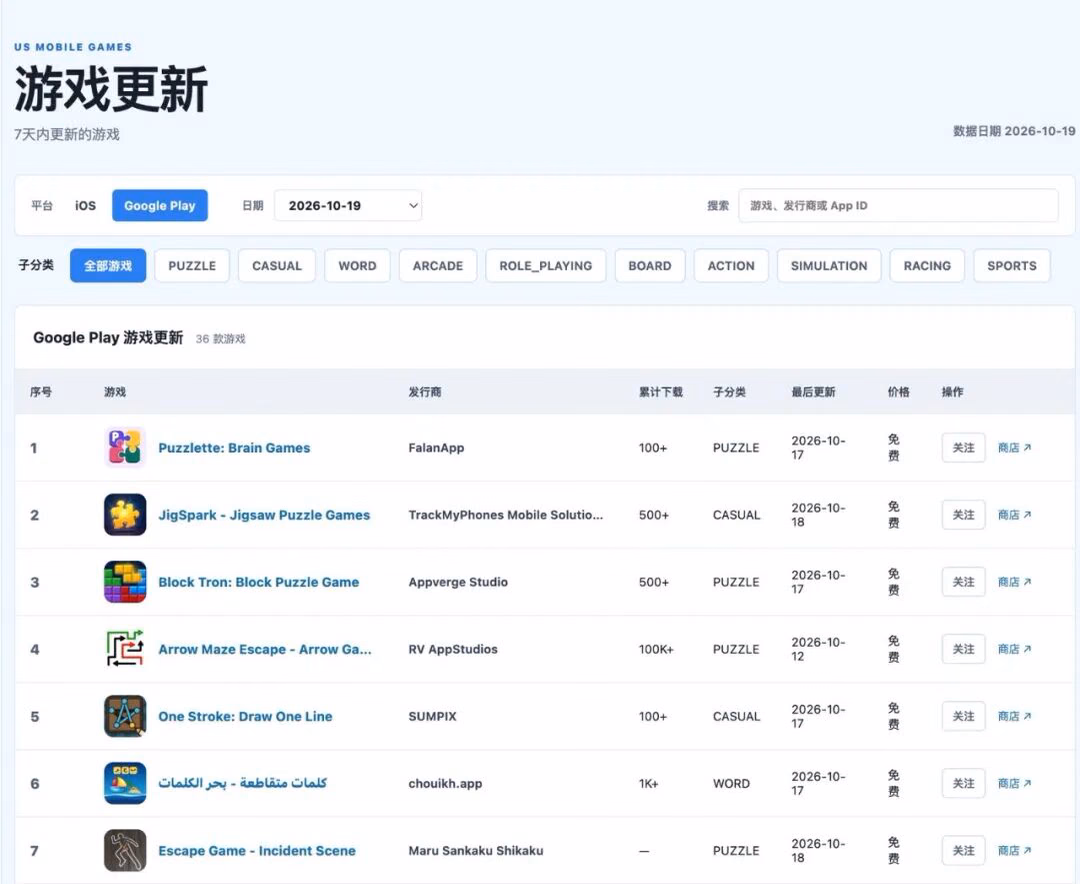Follow One Stroke with its 关注 button
Viewport: 1080px width, 884px height.
pyautogui.click(x=963, y=717)
